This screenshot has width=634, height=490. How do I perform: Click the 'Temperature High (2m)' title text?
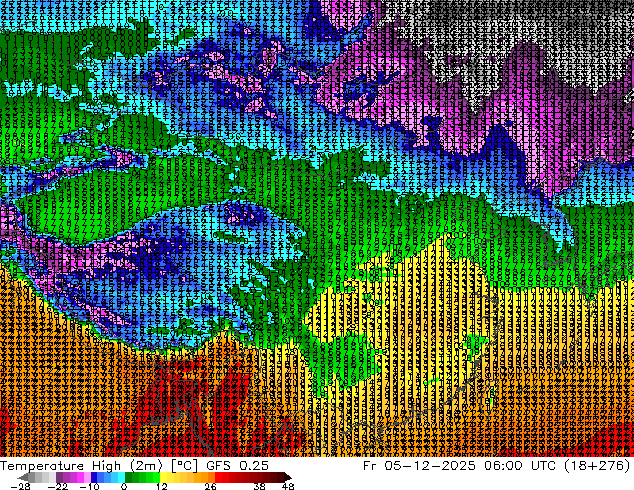pyautogui.click(x=81, y=466)
